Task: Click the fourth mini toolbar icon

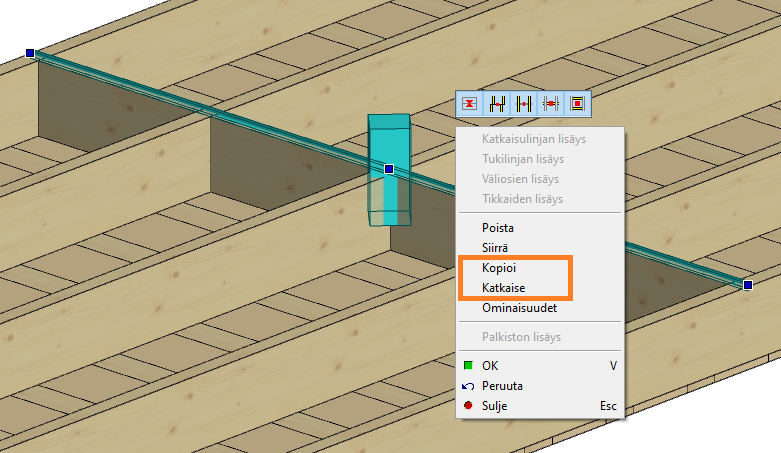Action: (550, 103)
